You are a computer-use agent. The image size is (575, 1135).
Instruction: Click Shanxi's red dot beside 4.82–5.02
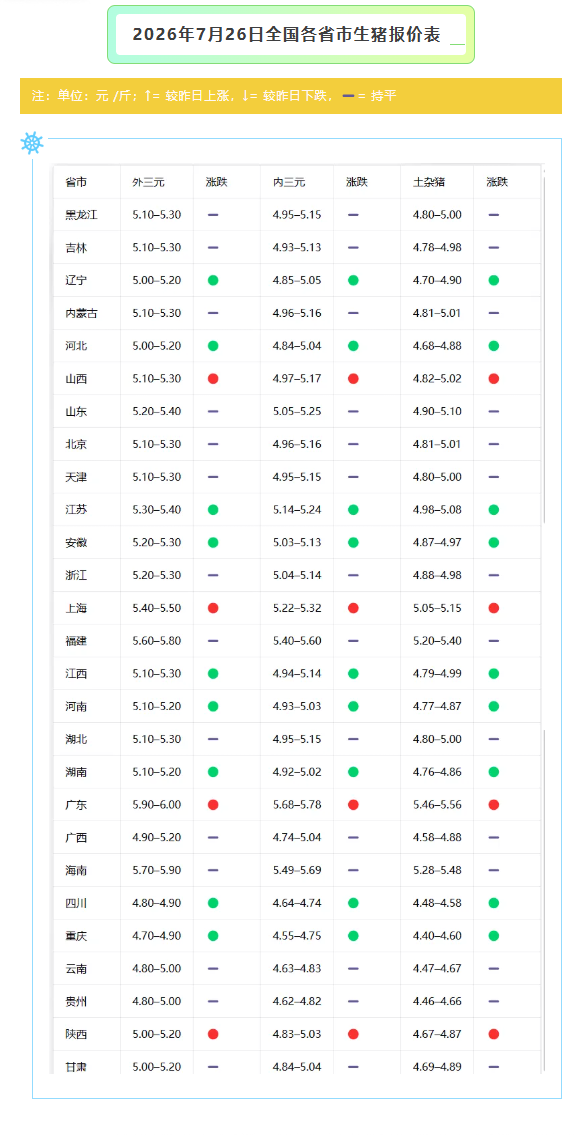coord(494,379)
